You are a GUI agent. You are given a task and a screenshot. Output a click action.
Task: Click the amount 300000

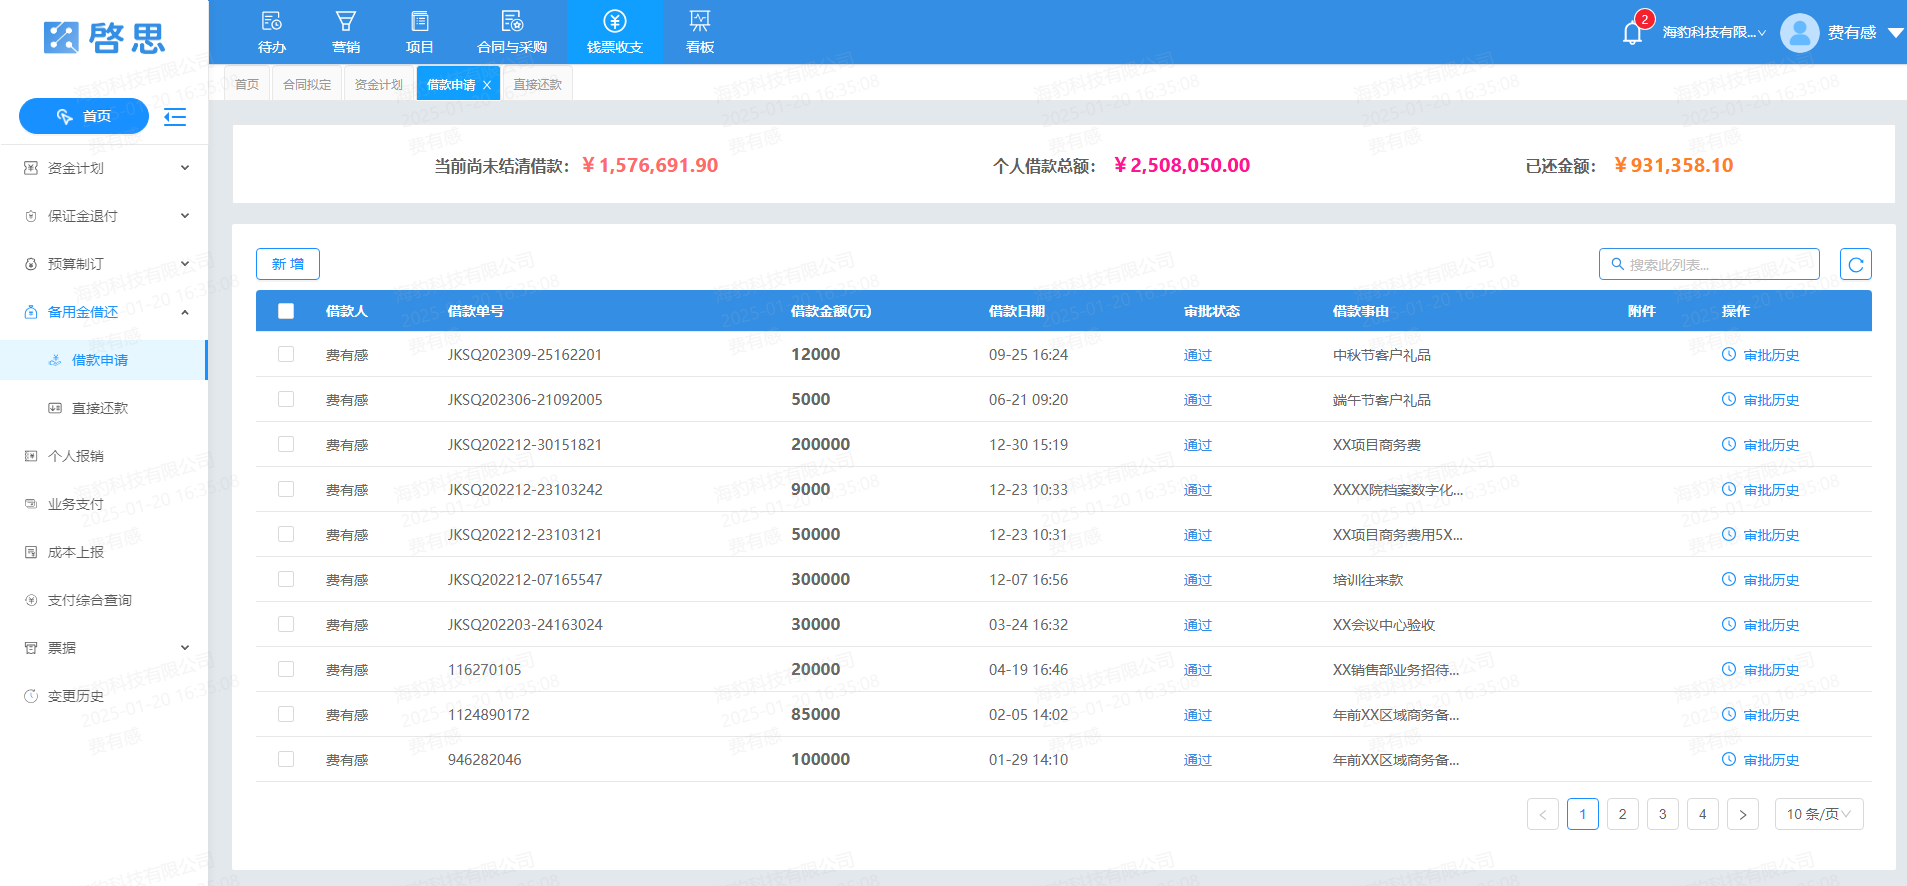pos(821,579)
